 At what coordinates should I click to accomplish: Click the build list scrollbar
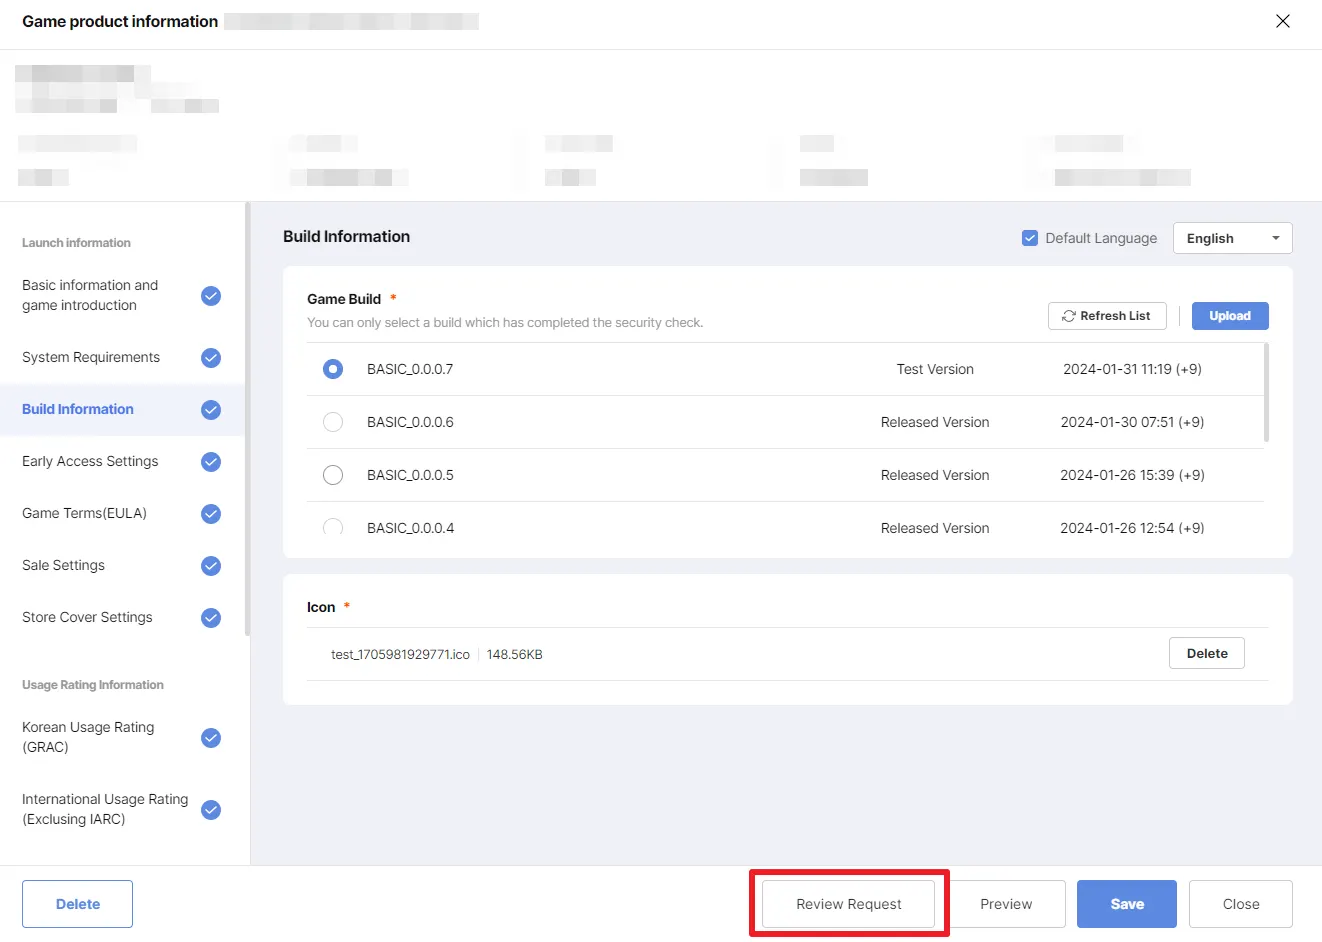[1266, 392]
